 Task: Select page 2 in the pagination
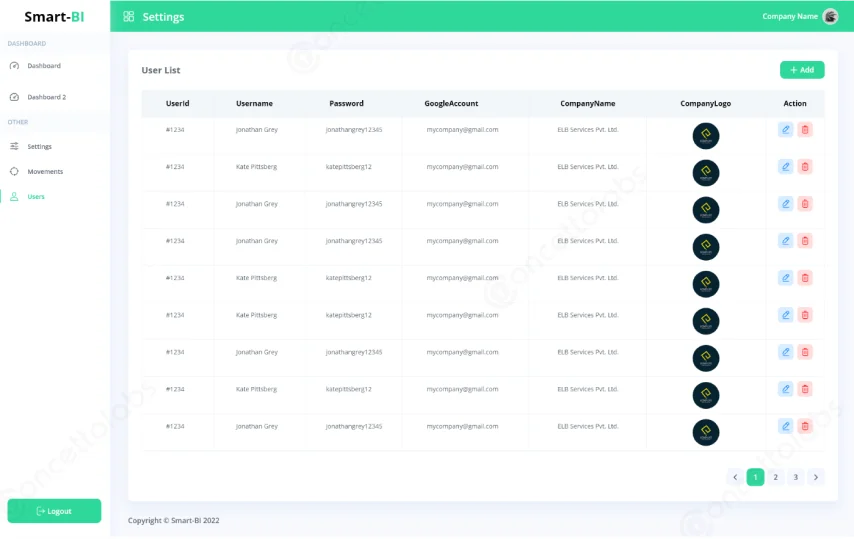(x=775, y=477)
